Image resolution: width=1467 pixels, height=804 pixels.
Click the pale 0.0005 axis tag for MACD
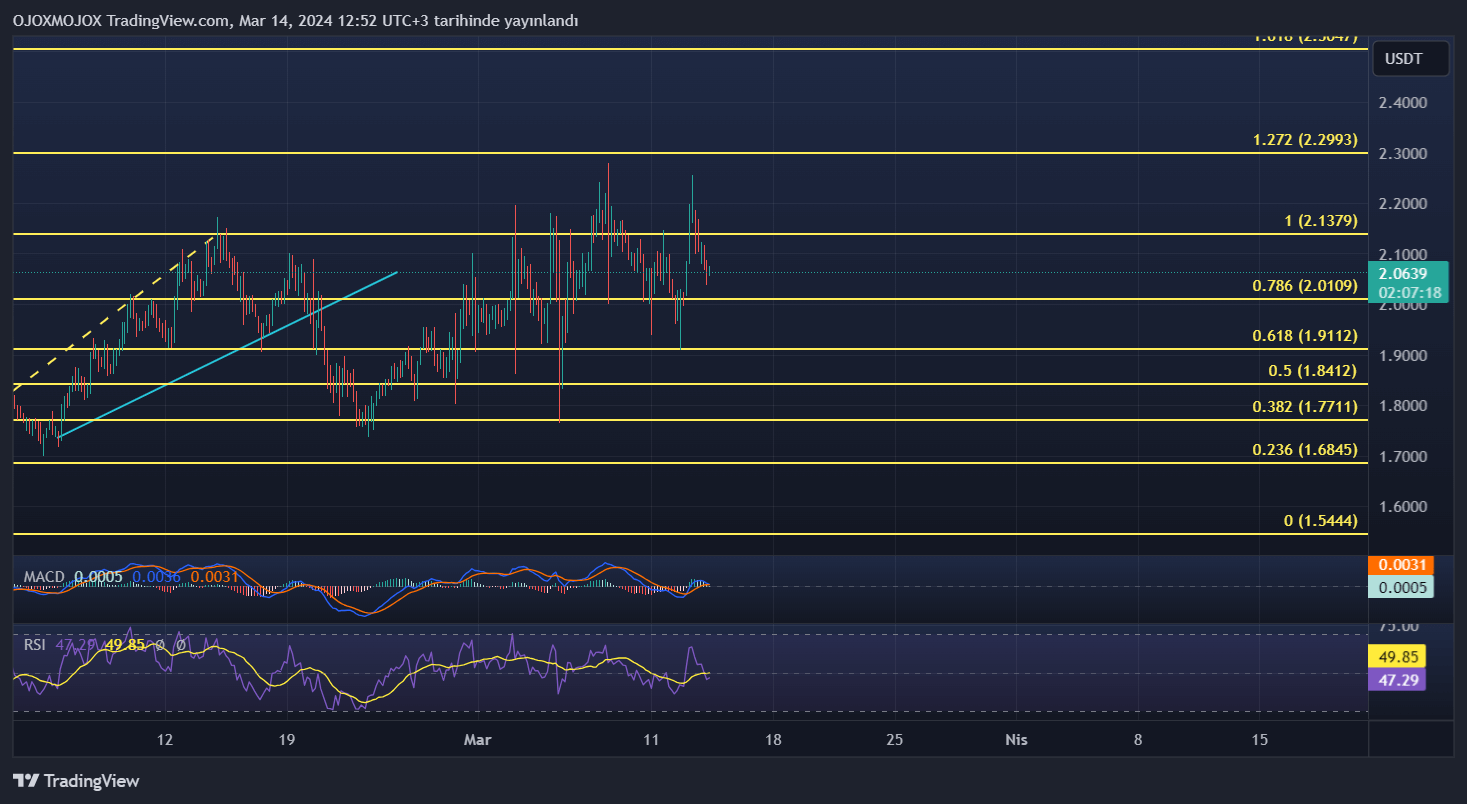(x=1399, y=587)
